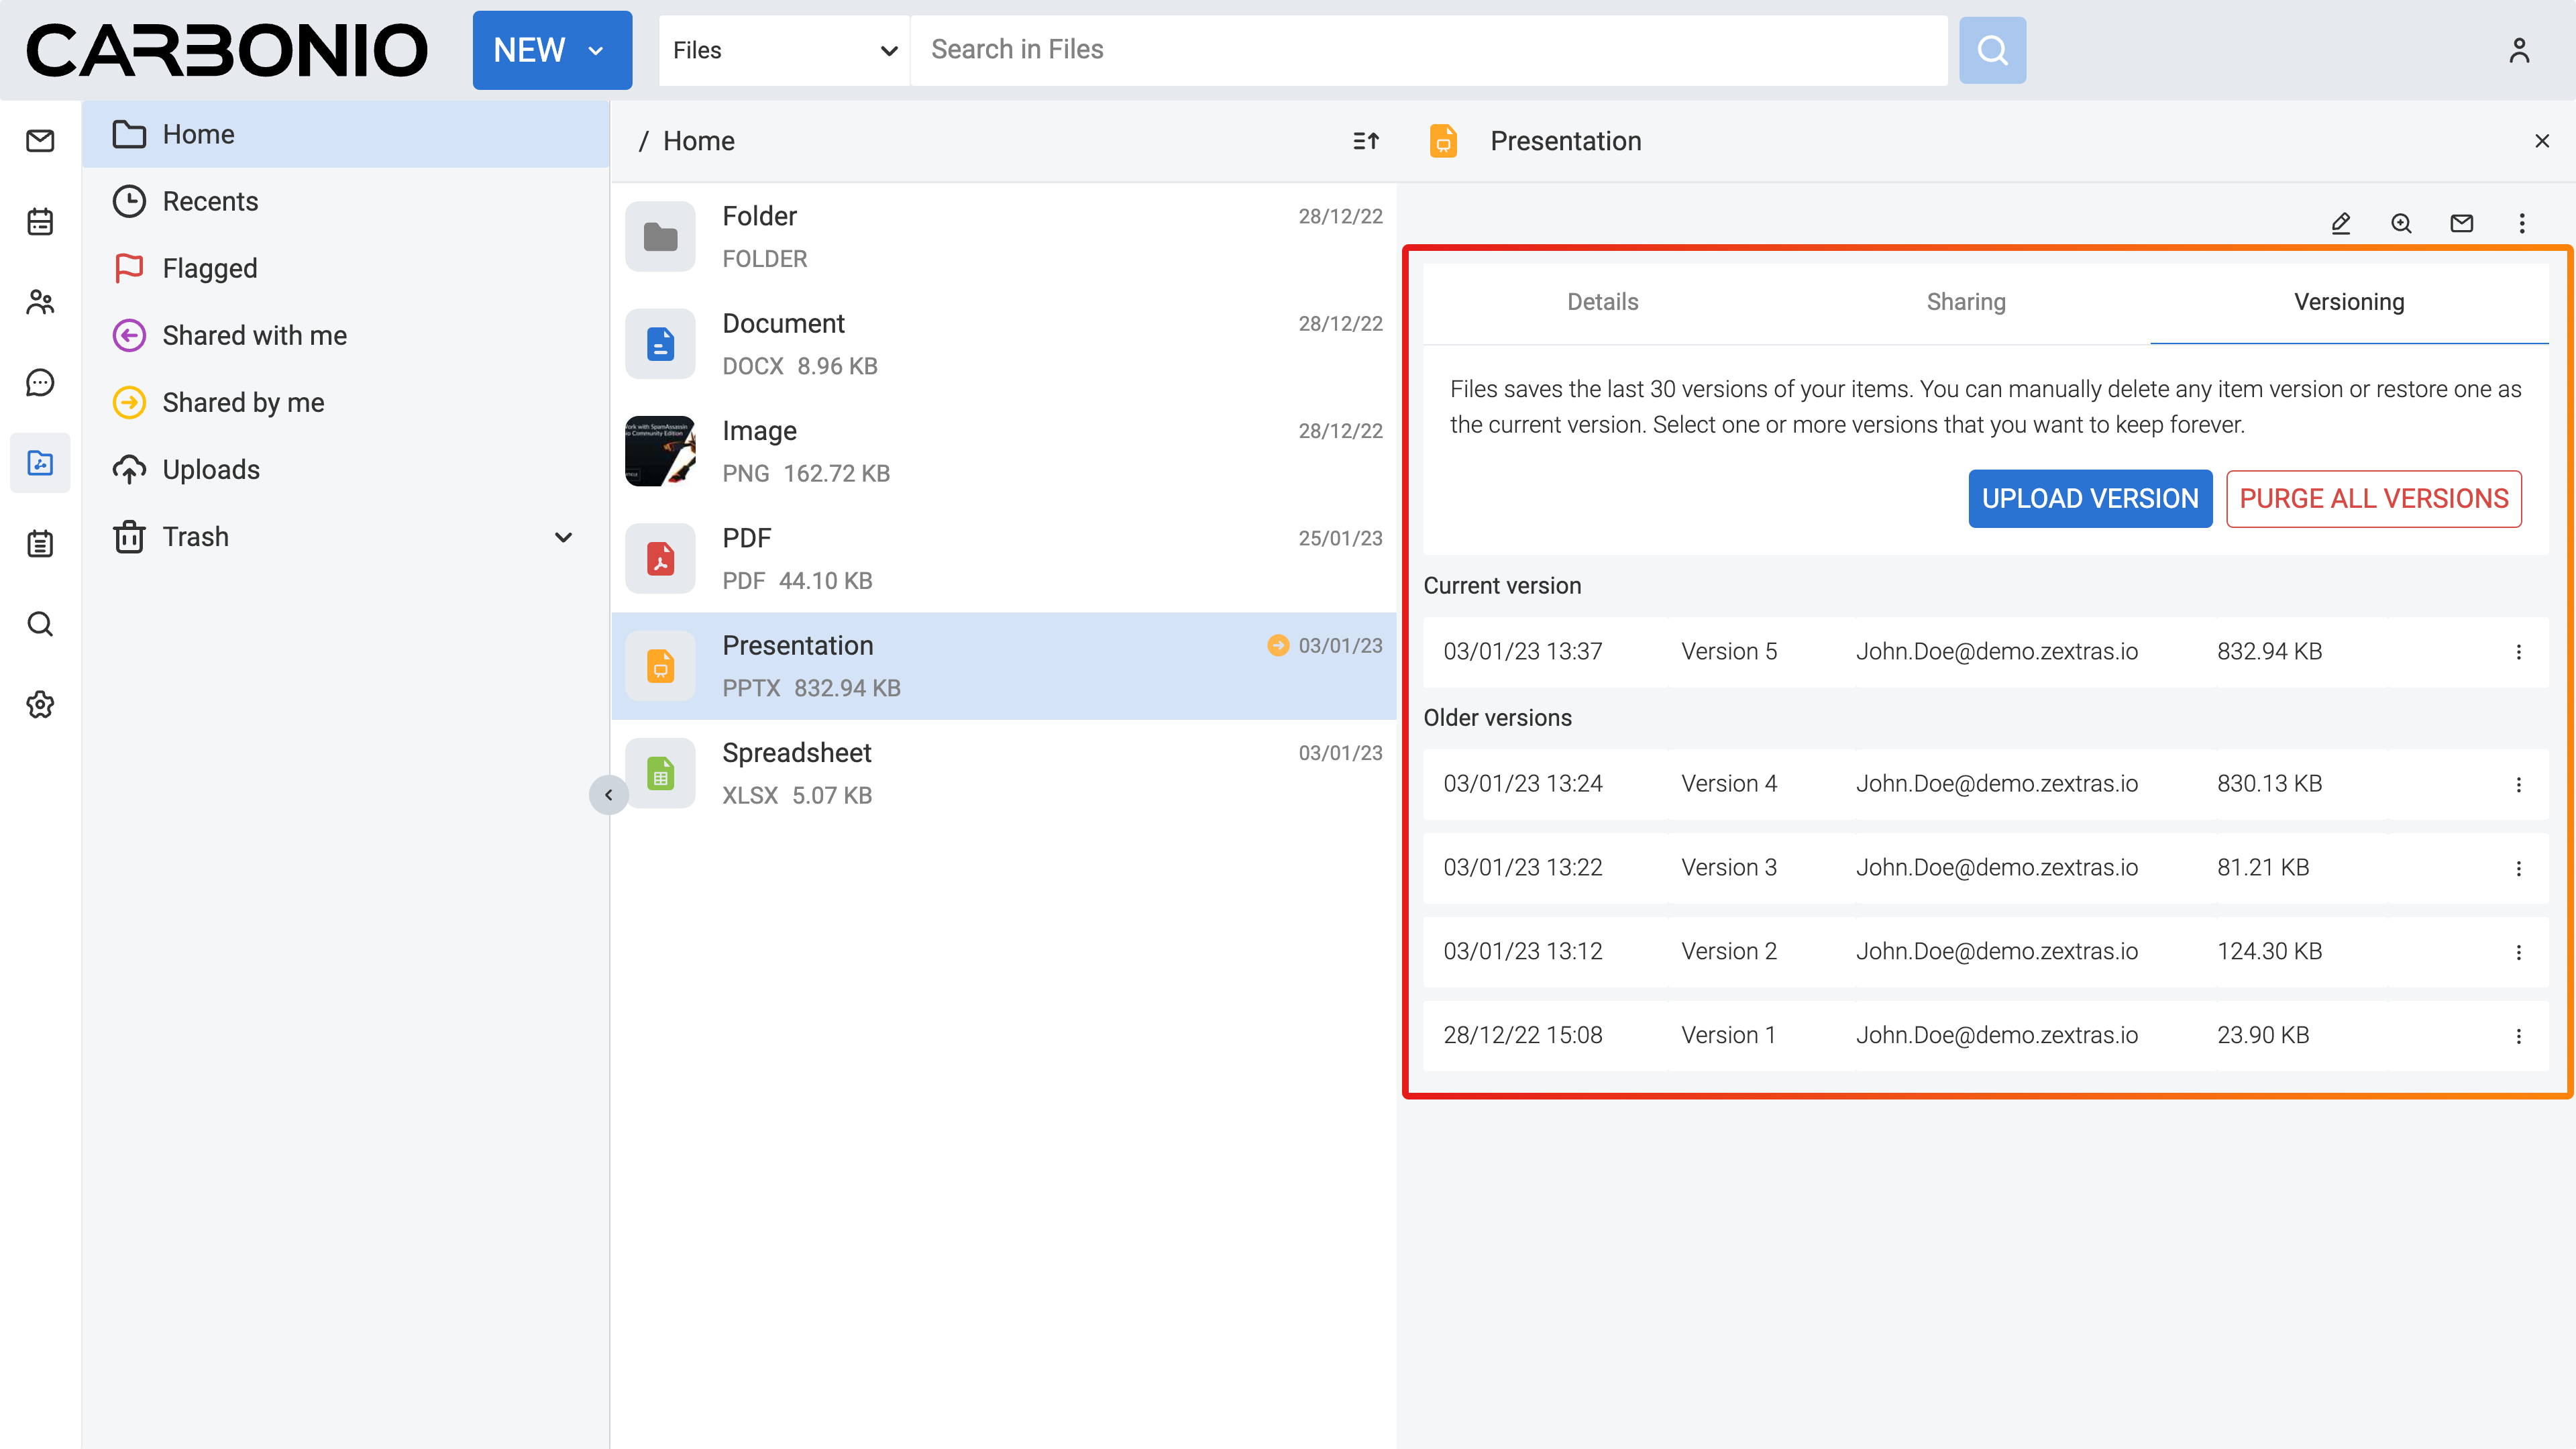Click the PURGE ALL VERSIONS button
2576x1449 pixels.
(2373, 498)
